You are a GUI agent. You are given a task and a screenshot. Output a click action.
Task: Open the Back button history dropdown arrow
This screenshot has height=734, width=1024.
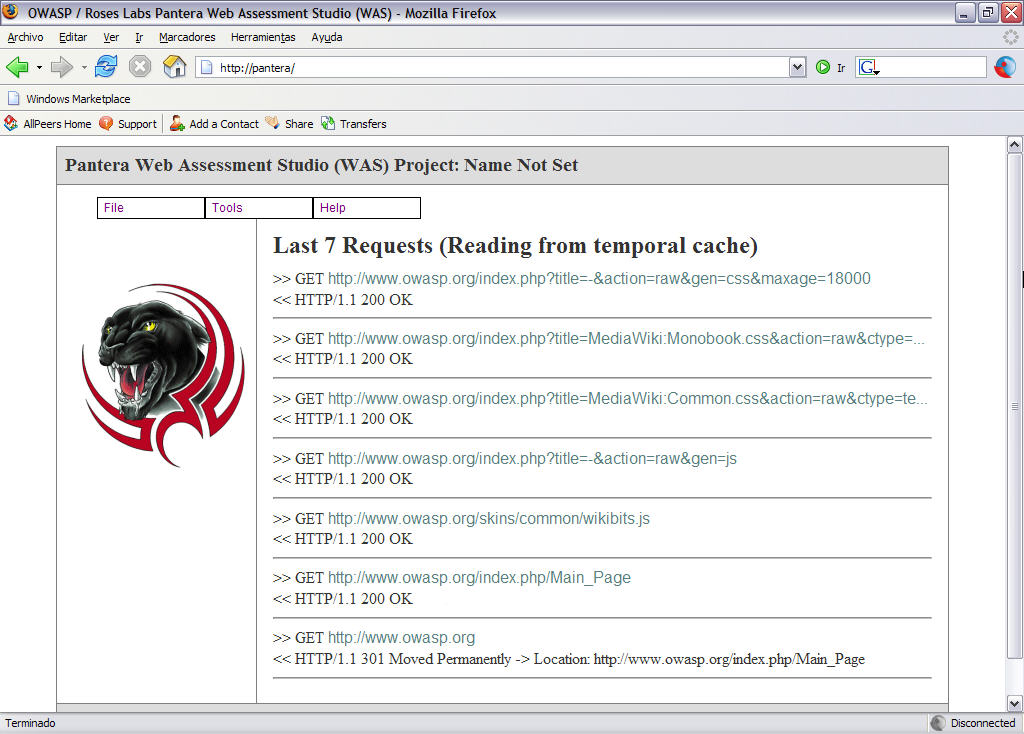pos(39,67)
